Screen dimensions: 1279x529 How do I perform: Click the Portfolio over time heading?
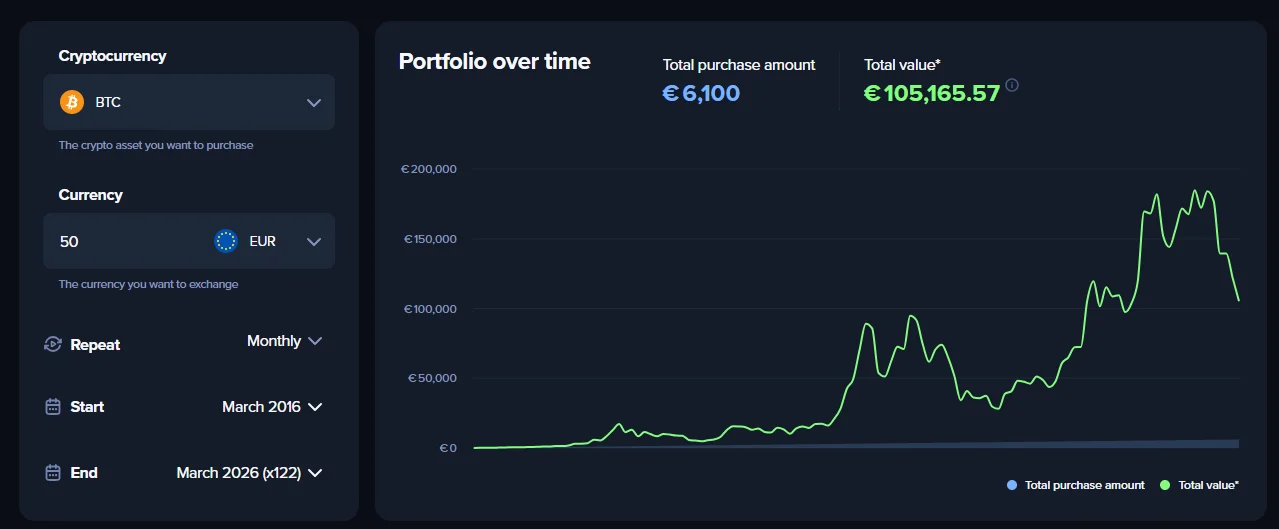pyautogui.click(x=494, y=61)
